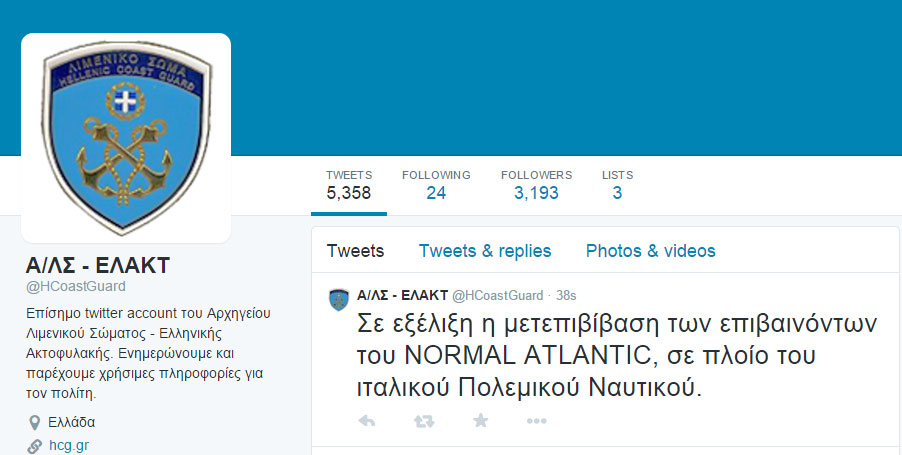Click the @HCoastGuard handle under profile name
The image size is (902, 455).
pyautogui.click(x=75, y=286)
